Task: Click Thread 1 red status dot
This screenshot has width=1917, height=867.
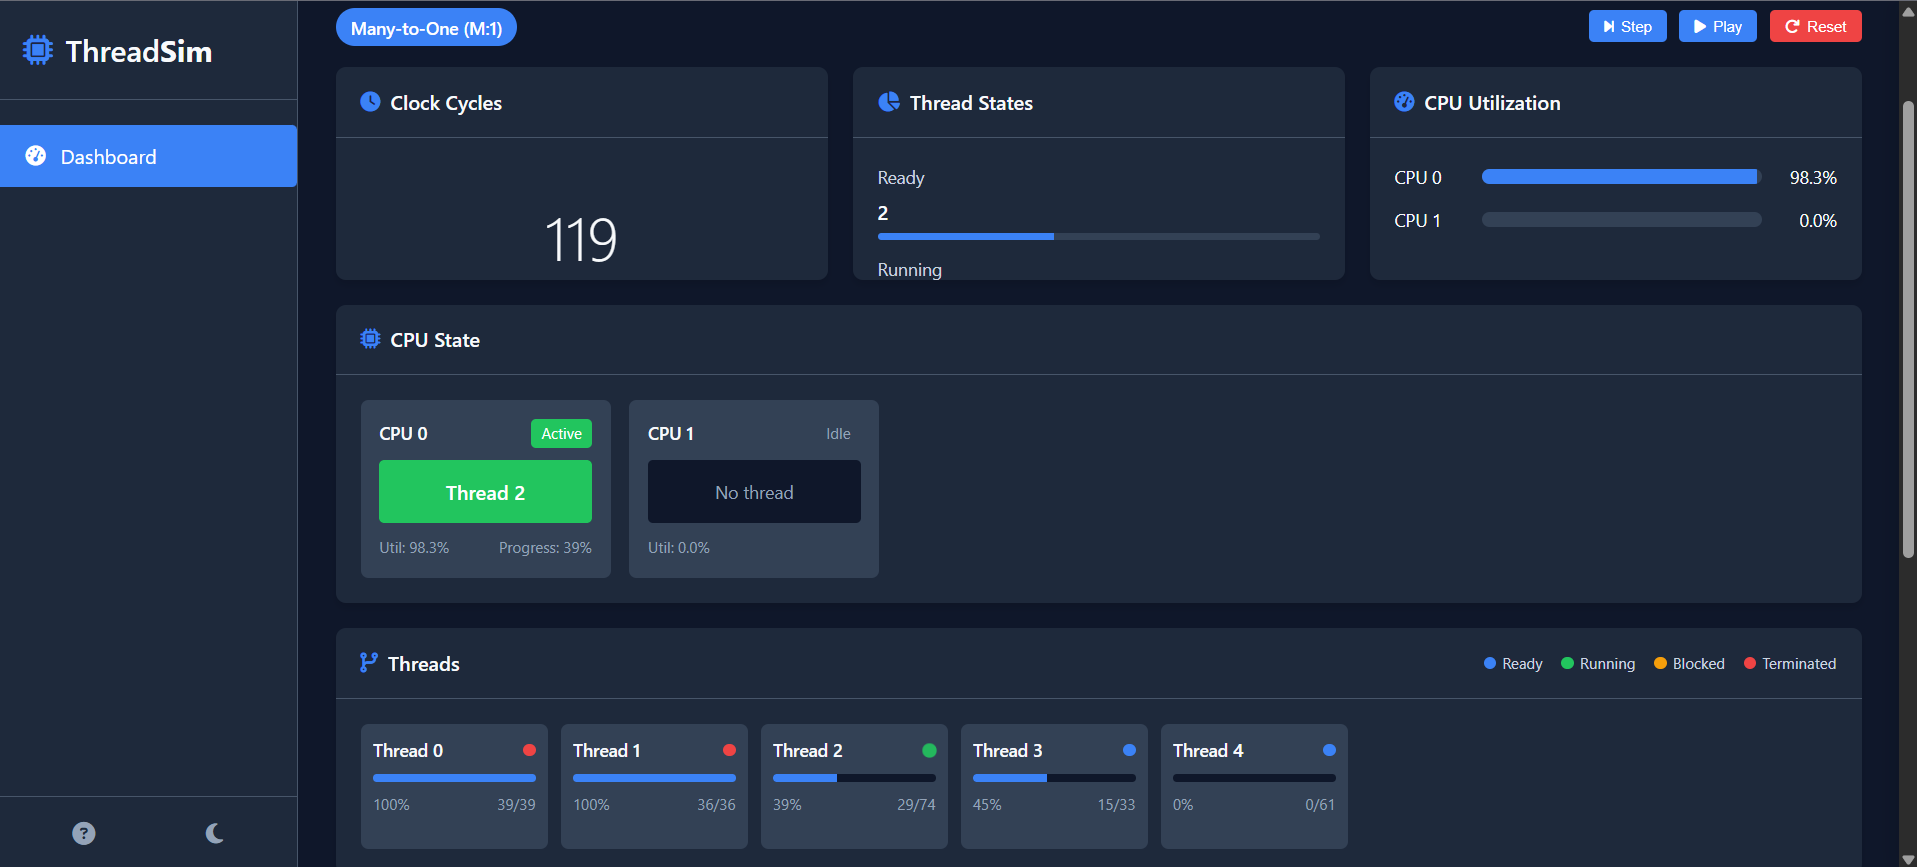Action: [x=729, y=750]
